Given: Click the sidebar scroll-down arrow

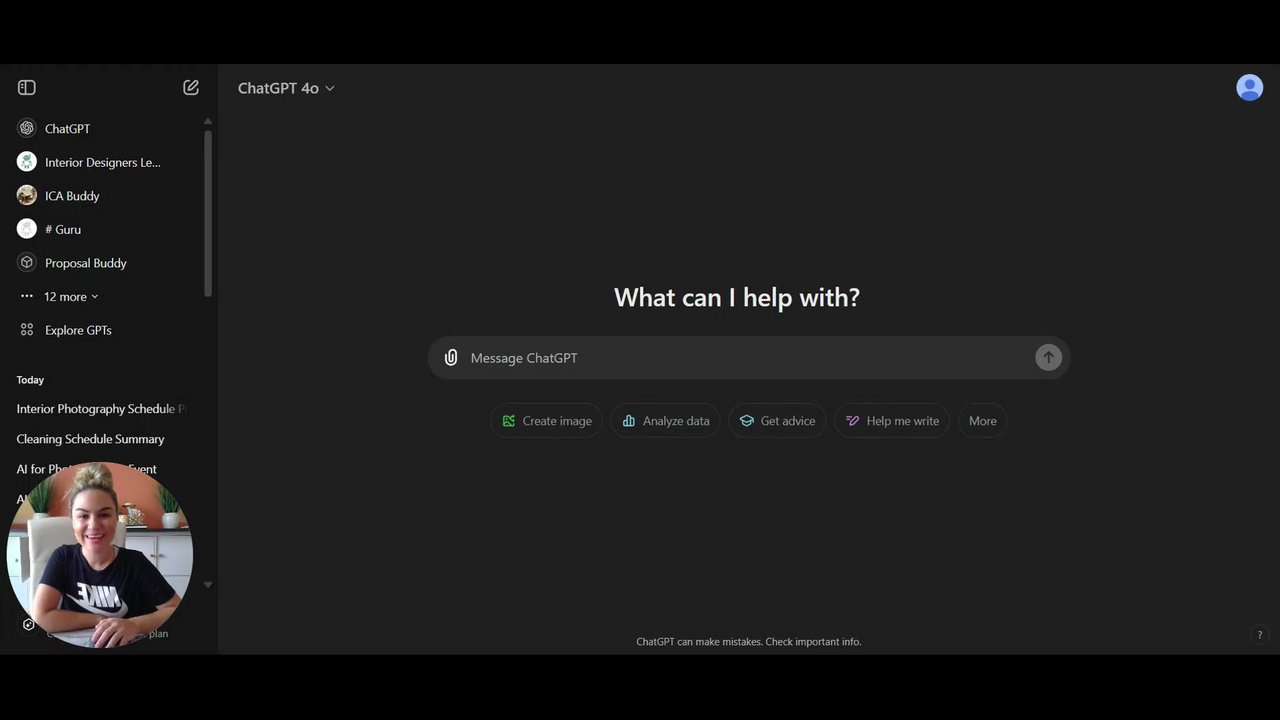Looking at the screenshot, I should [208, 585].
